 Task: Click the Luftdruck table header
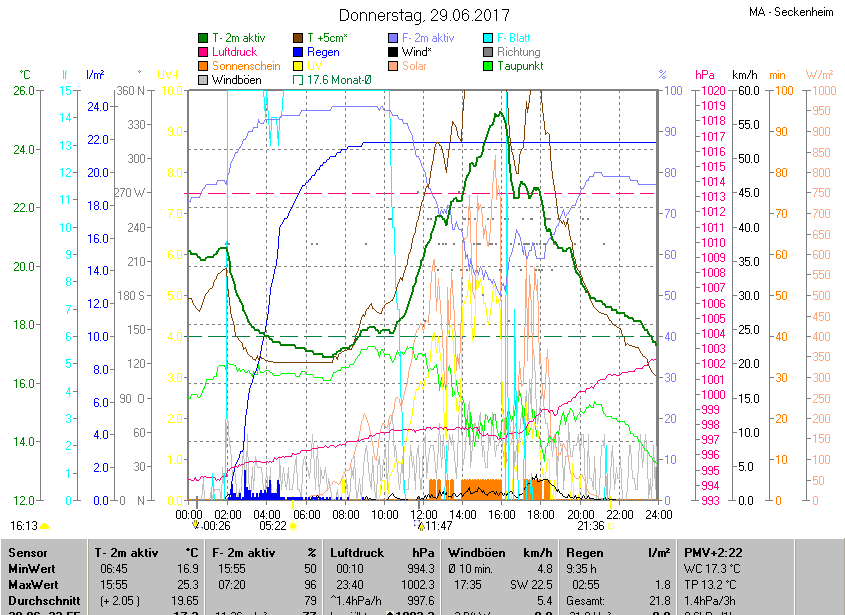357,552
